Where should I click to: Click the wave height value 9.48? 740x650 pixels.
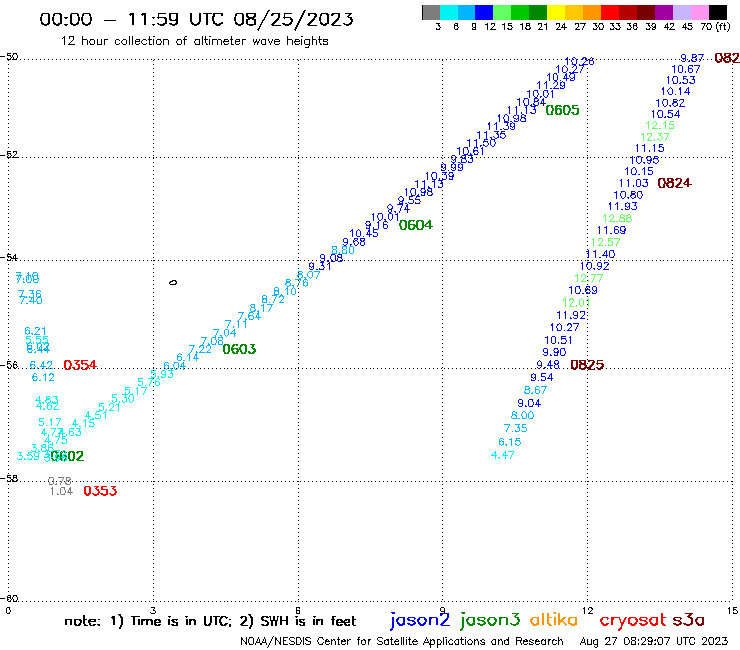point(548,365)
